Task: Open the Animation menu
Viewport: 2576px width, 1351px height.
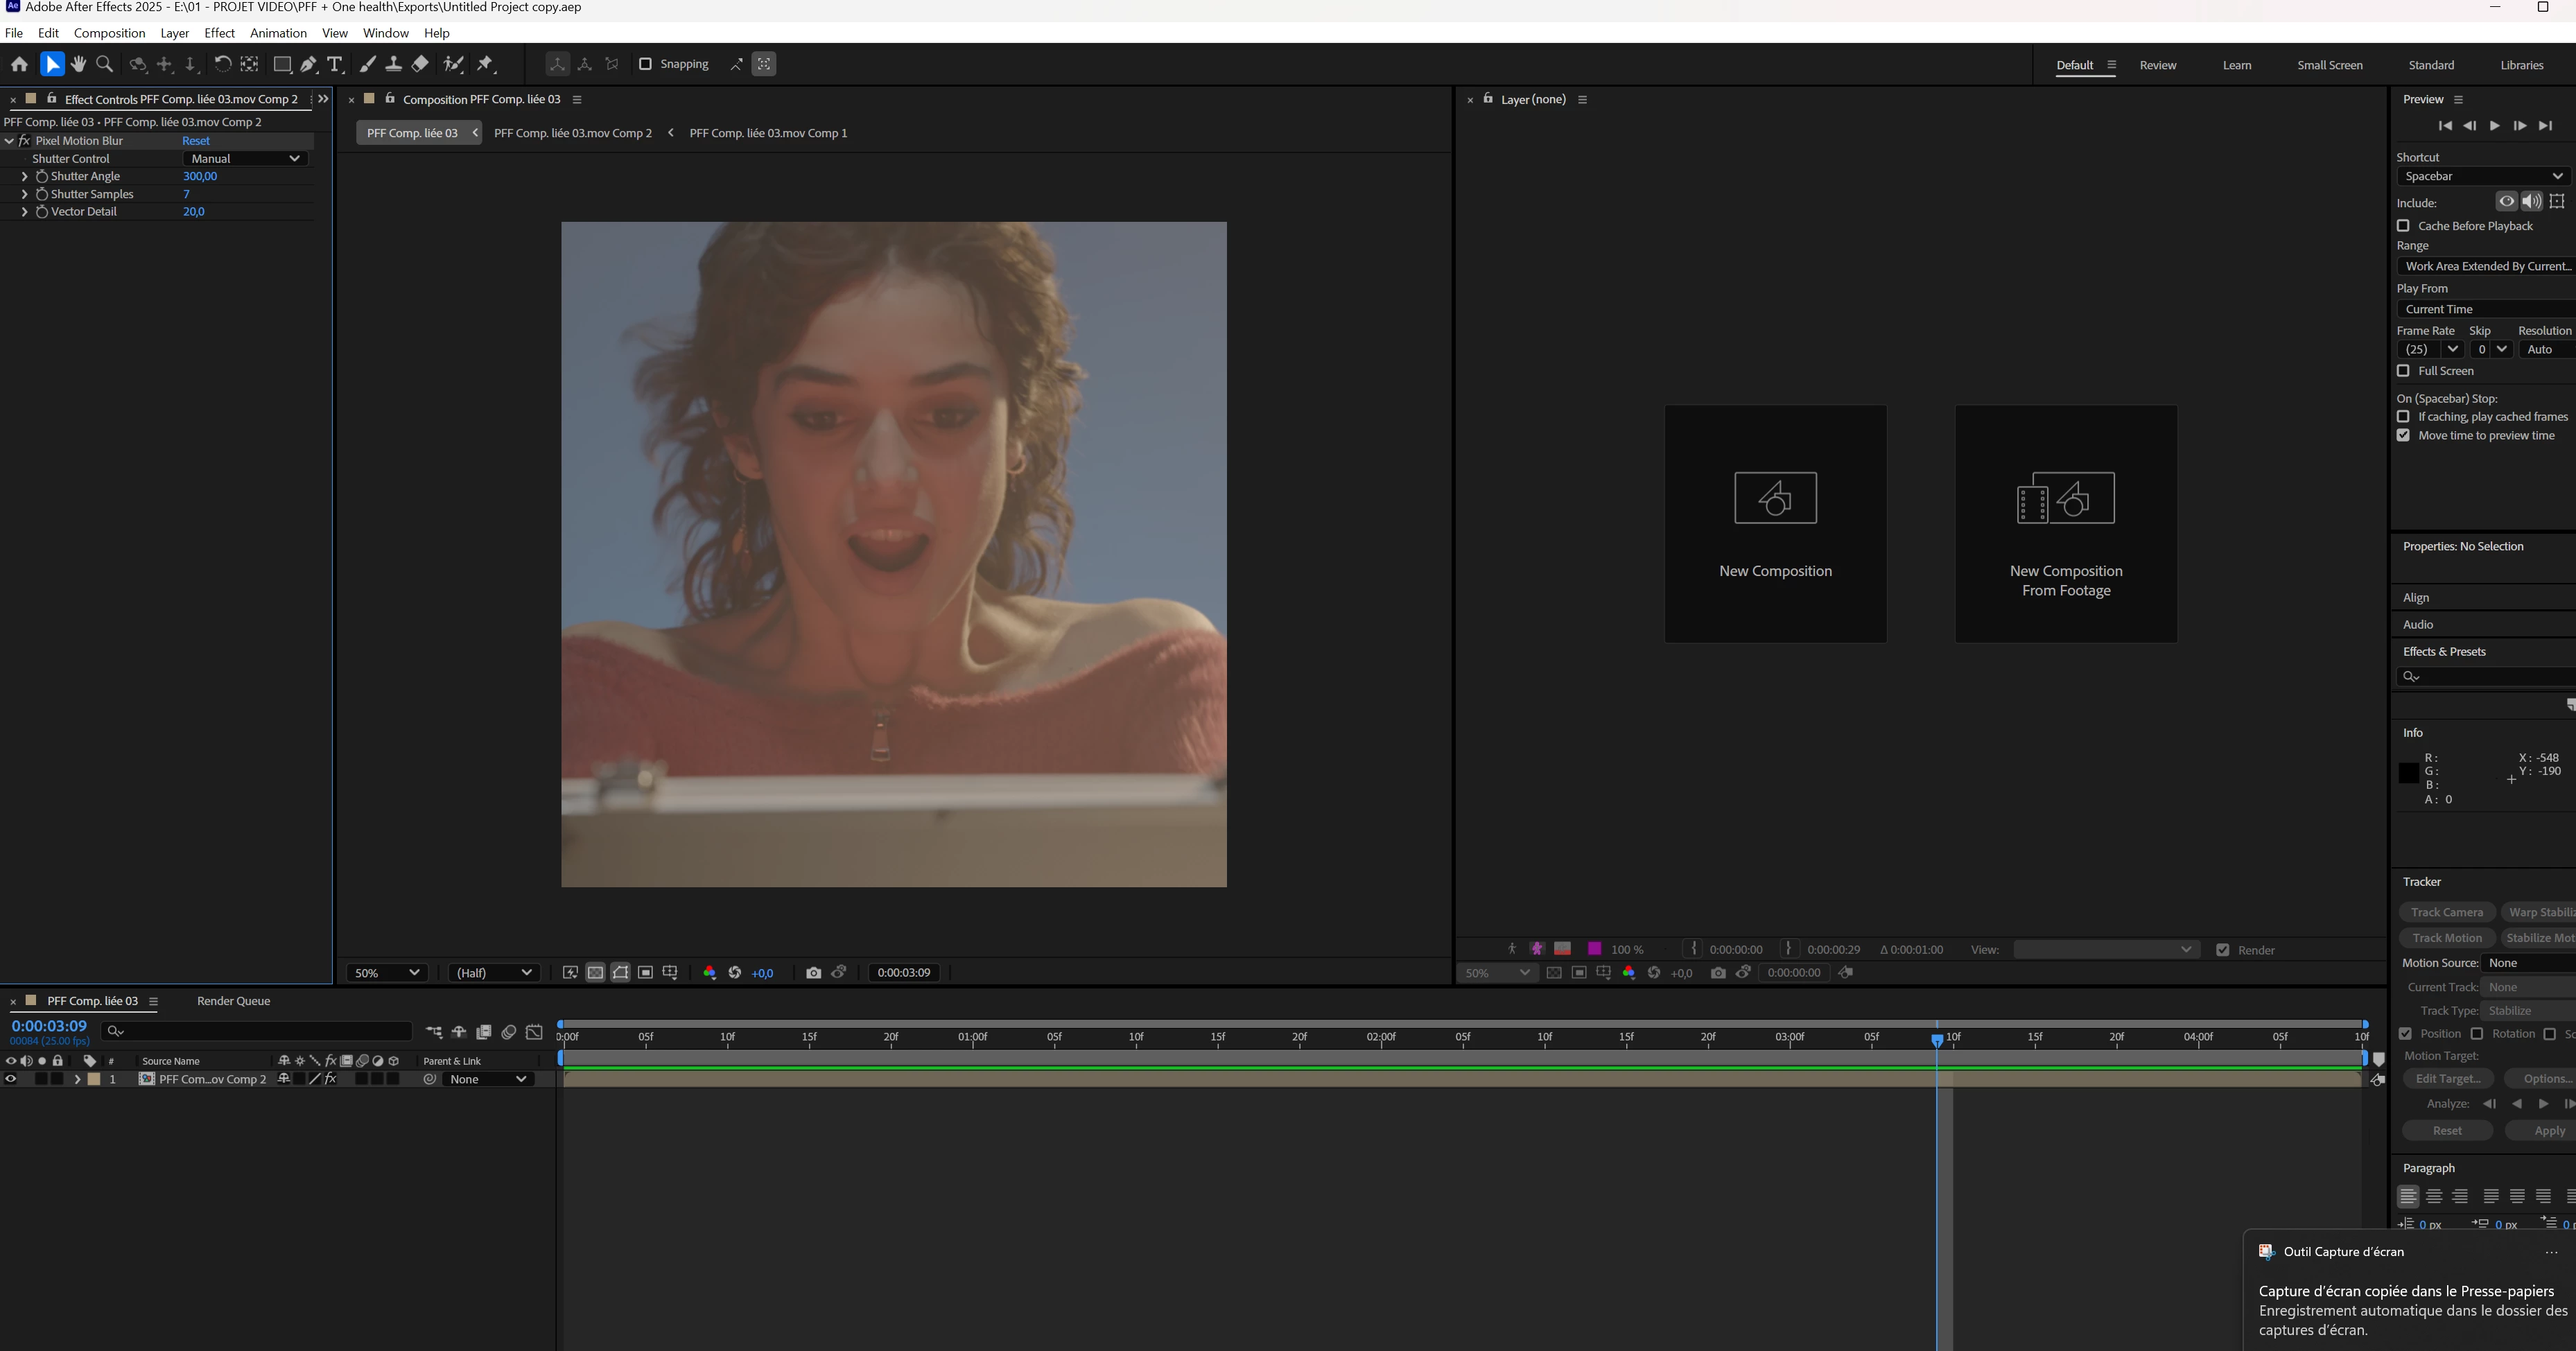Action: pos(278,33)
